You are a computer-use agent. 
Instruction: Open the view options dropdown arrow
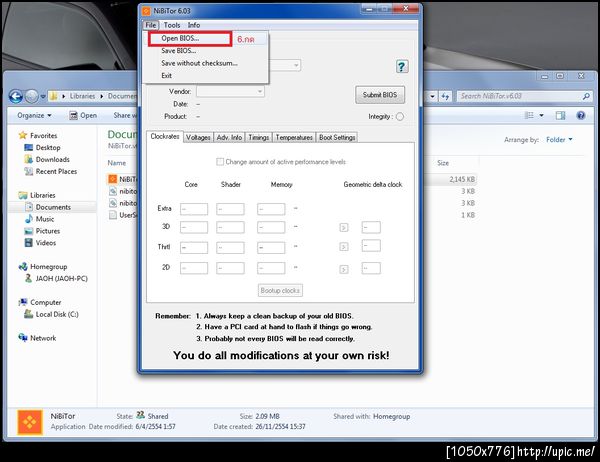[x=541, y=115]
